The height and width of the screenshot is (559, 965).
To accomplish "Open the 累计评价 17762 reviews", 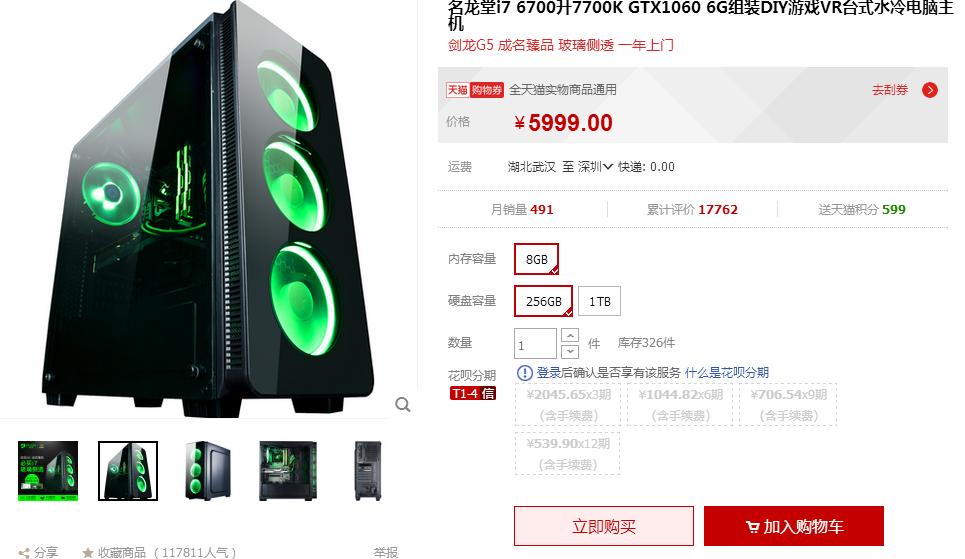I will (692, 209).
